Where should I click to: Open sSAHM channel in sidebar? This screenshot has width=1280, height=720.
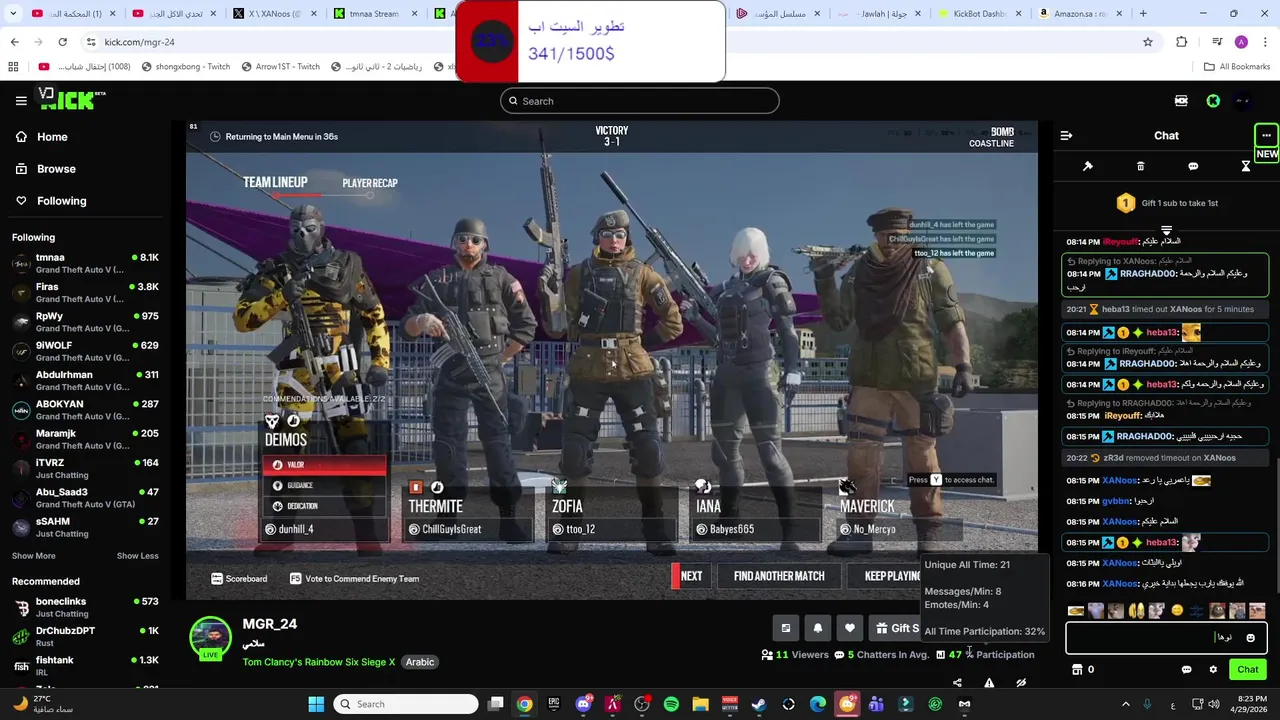(85, 527)
